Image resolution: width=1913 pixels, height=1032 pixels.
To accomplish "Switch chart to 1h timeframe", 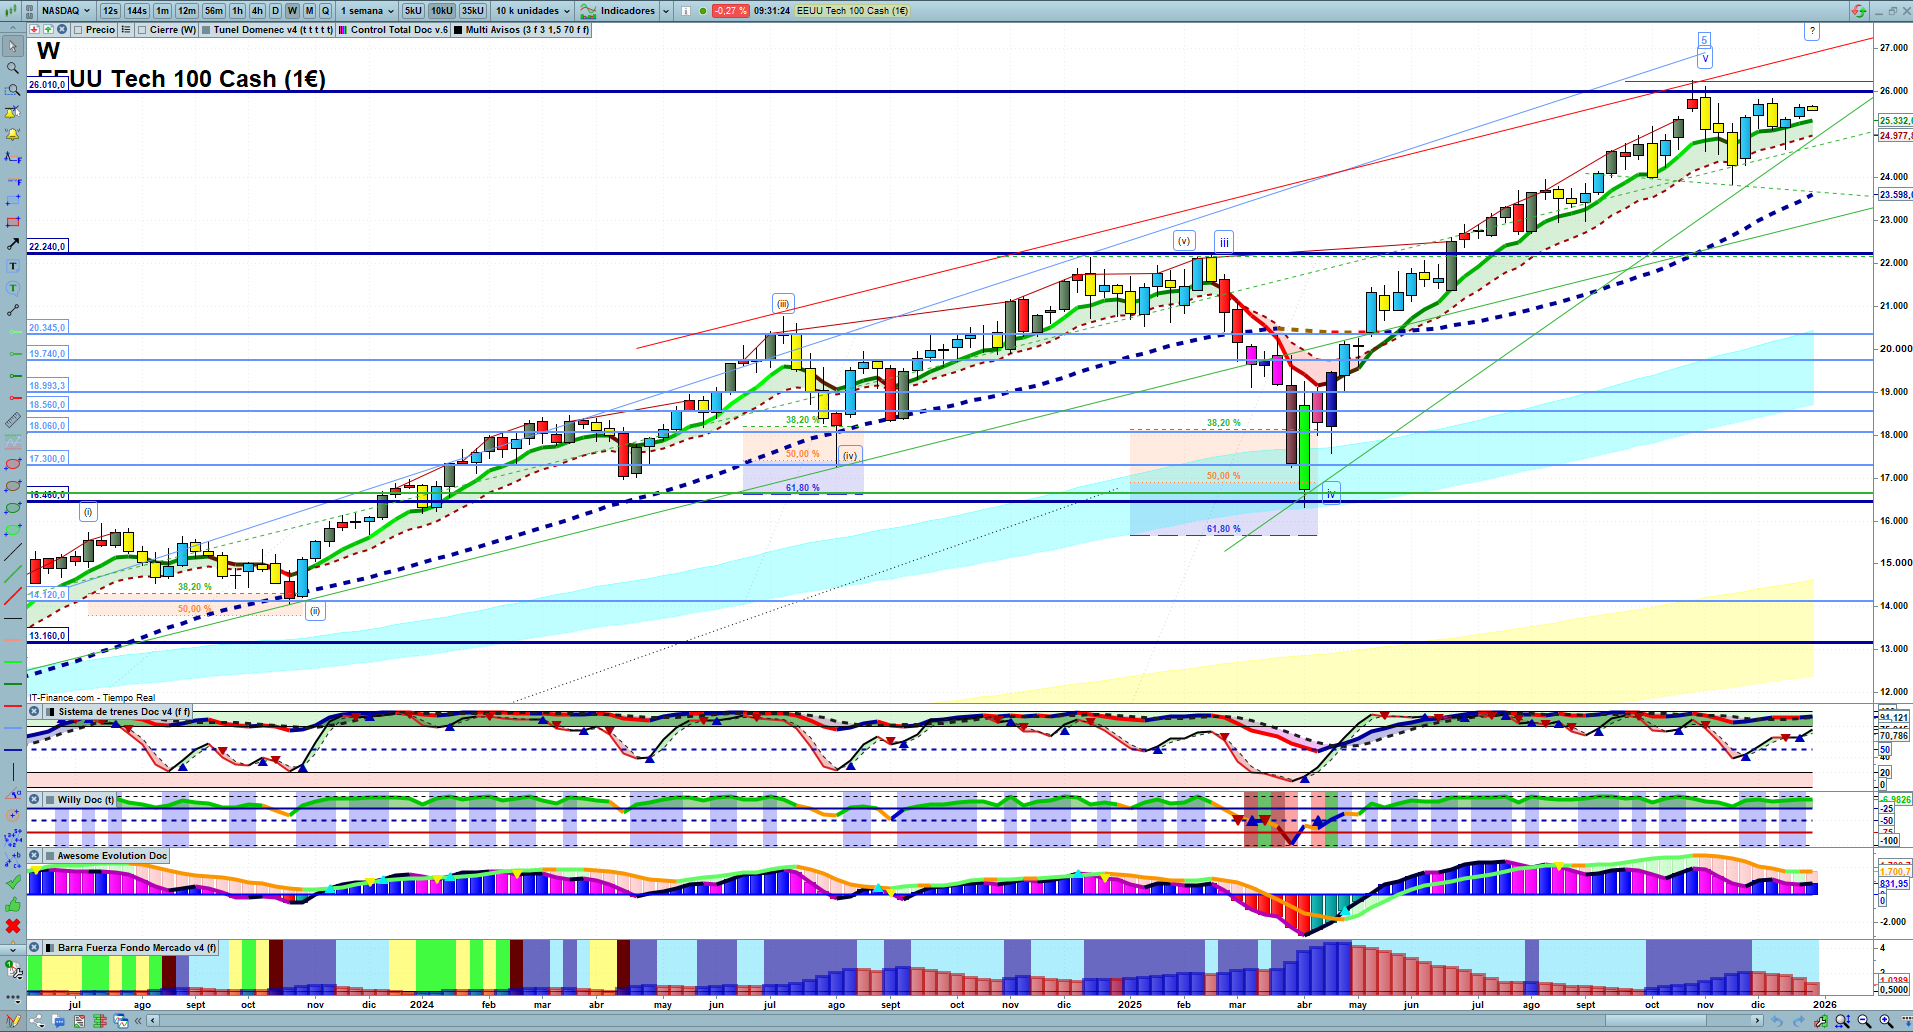I will click(x=237, y=11).
